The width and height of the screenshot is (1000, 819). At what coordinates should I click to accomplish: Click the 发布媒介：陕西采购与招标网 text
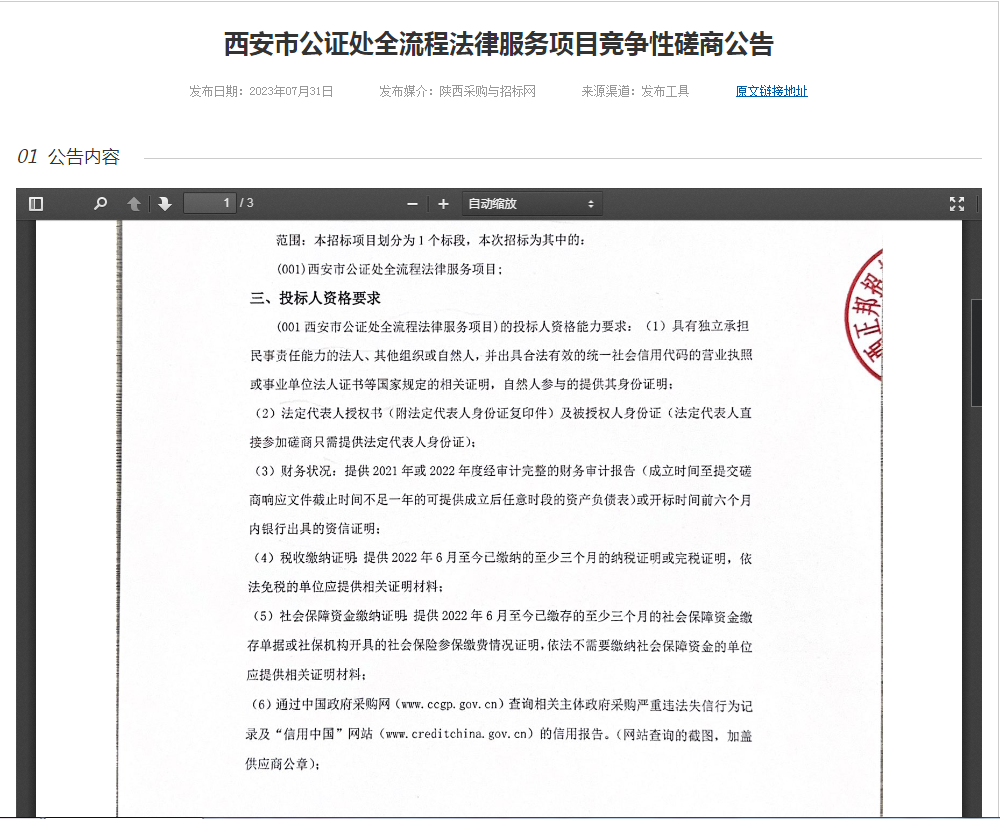(x=457, y=91)
